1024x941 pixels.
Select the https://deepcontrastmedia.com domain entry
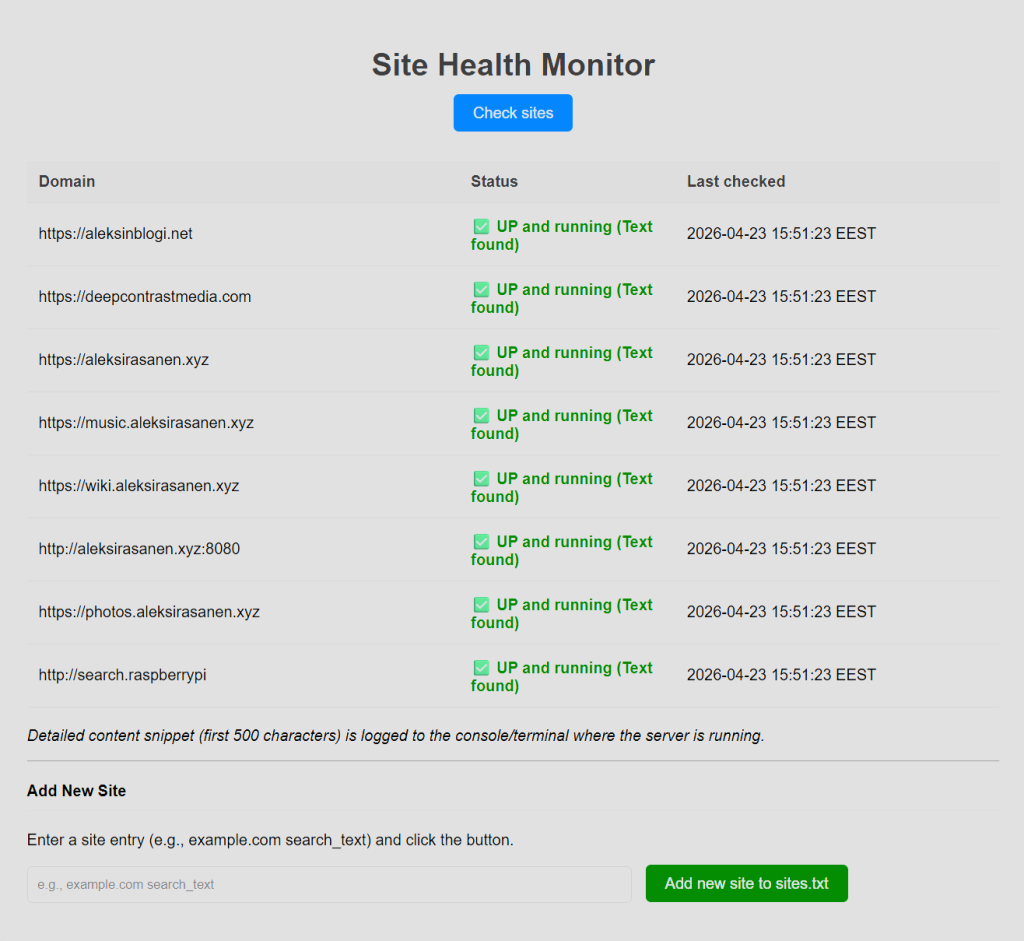pyautogui.click(x=144, y=297)
